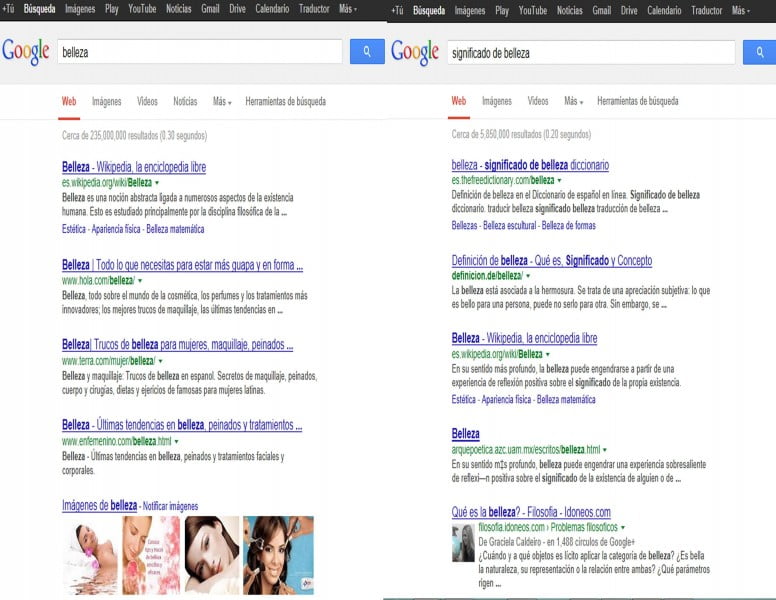Open the dark-haired woman resting image thumbnail

(x=212, y=555)
